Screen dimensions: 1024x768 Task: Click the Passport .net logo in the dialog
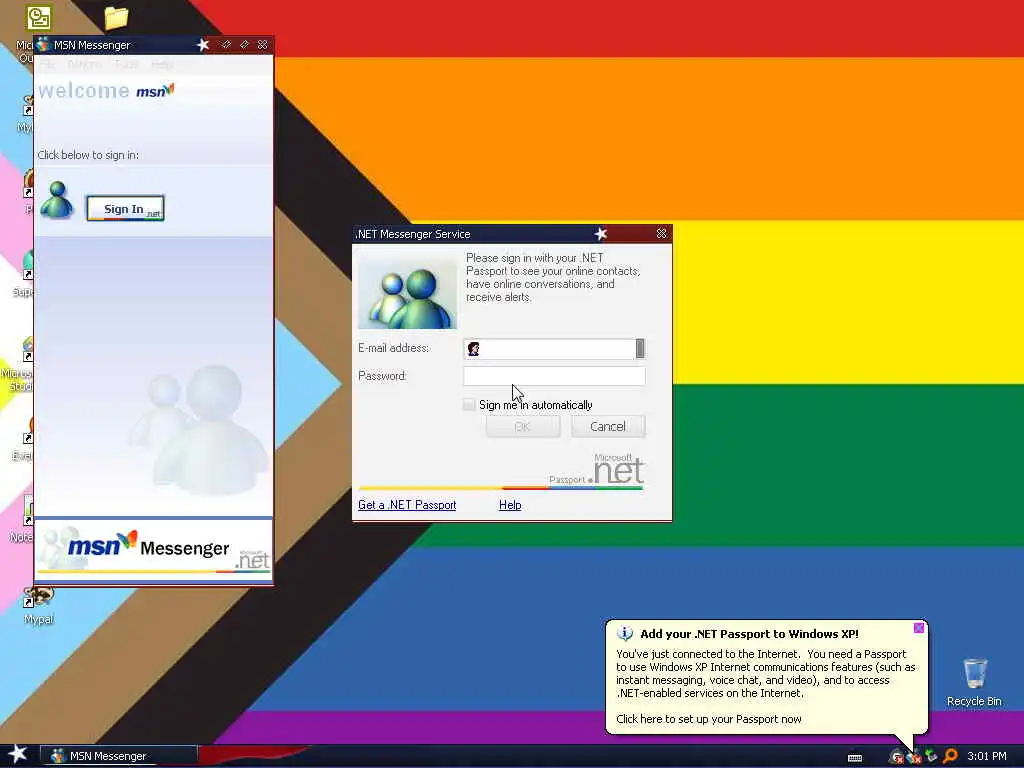click(596, 470)
